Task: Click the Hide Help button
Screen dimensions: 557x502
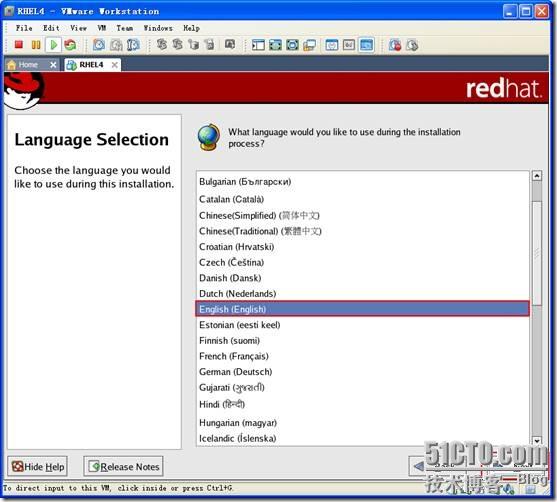Action: (37, 466)
